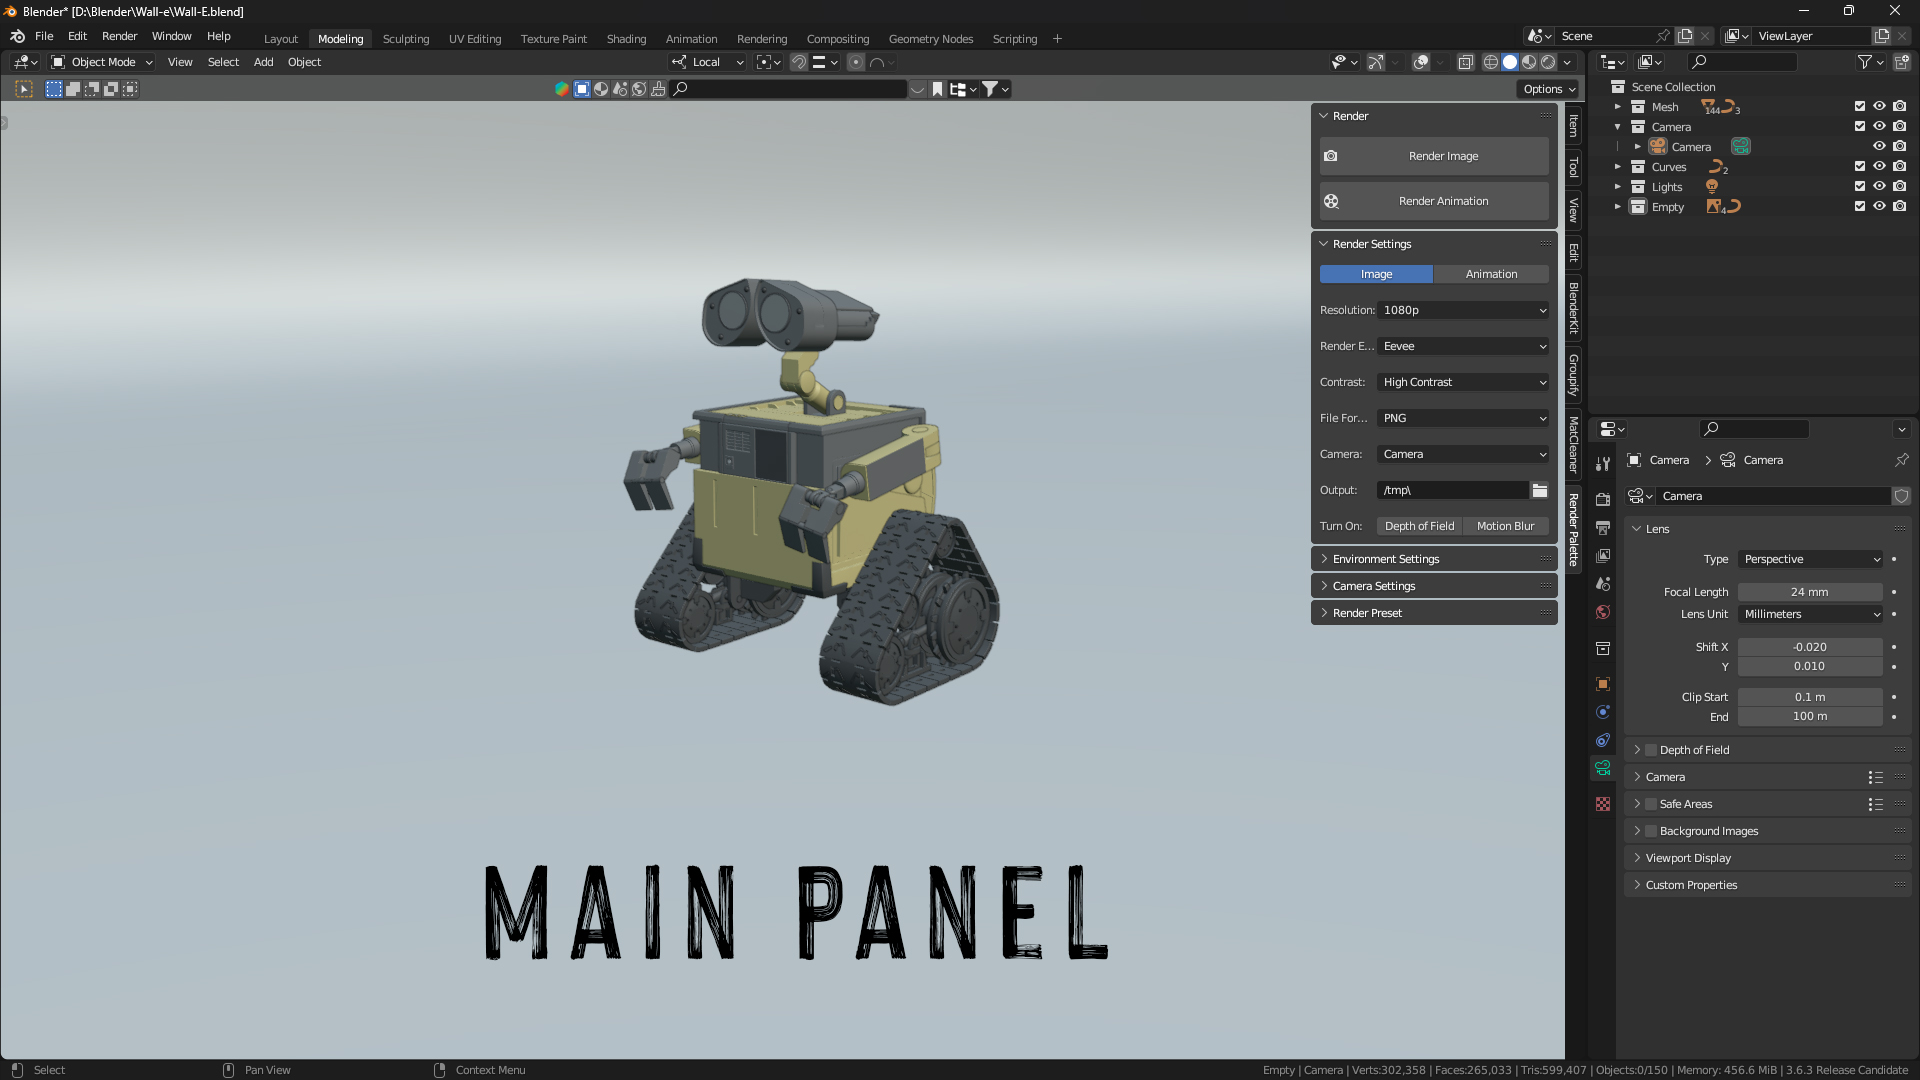Click the Camera preset list icon
Screen dimensions: 1920x1080
tap(1875, 777)
